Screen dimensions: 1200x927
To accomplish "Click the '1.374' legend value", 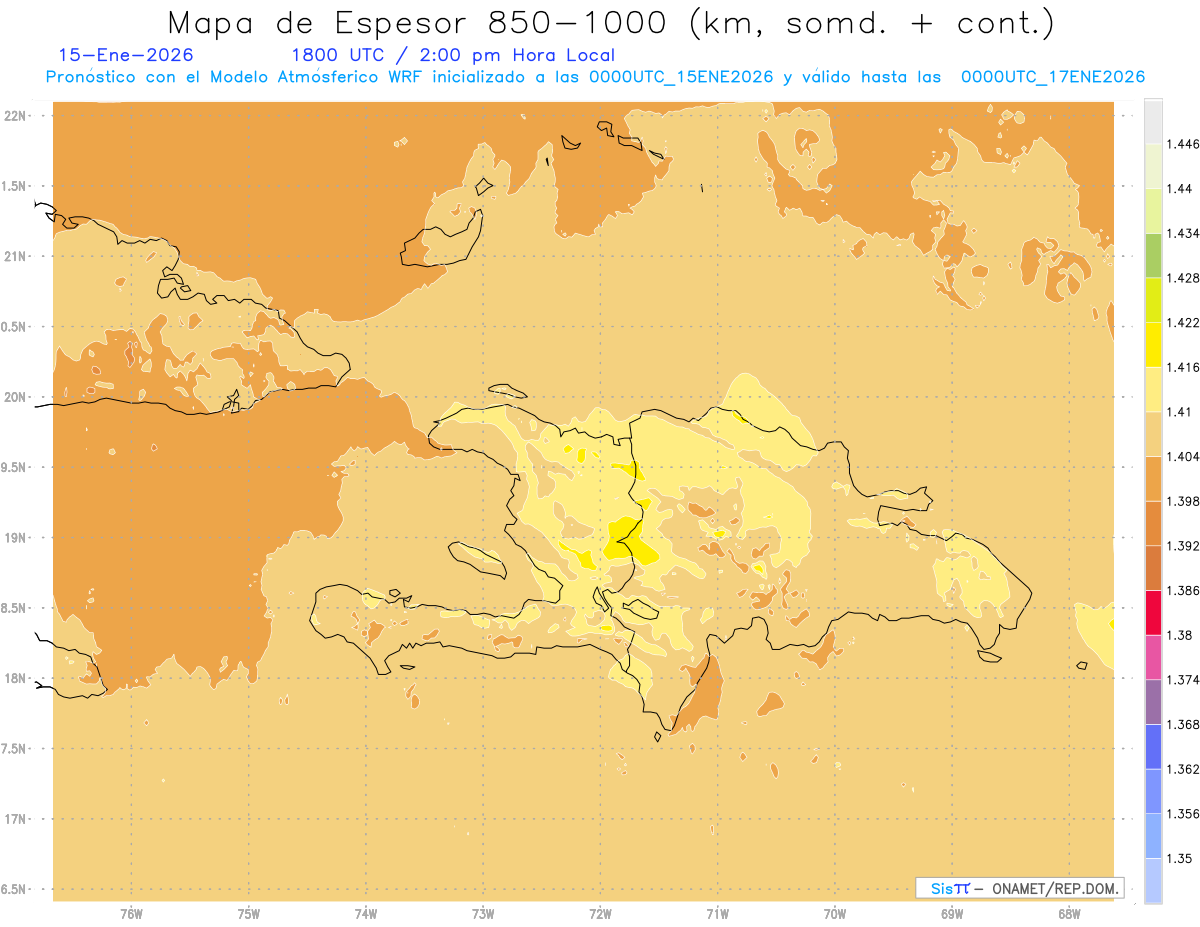I will point(1183,680).
